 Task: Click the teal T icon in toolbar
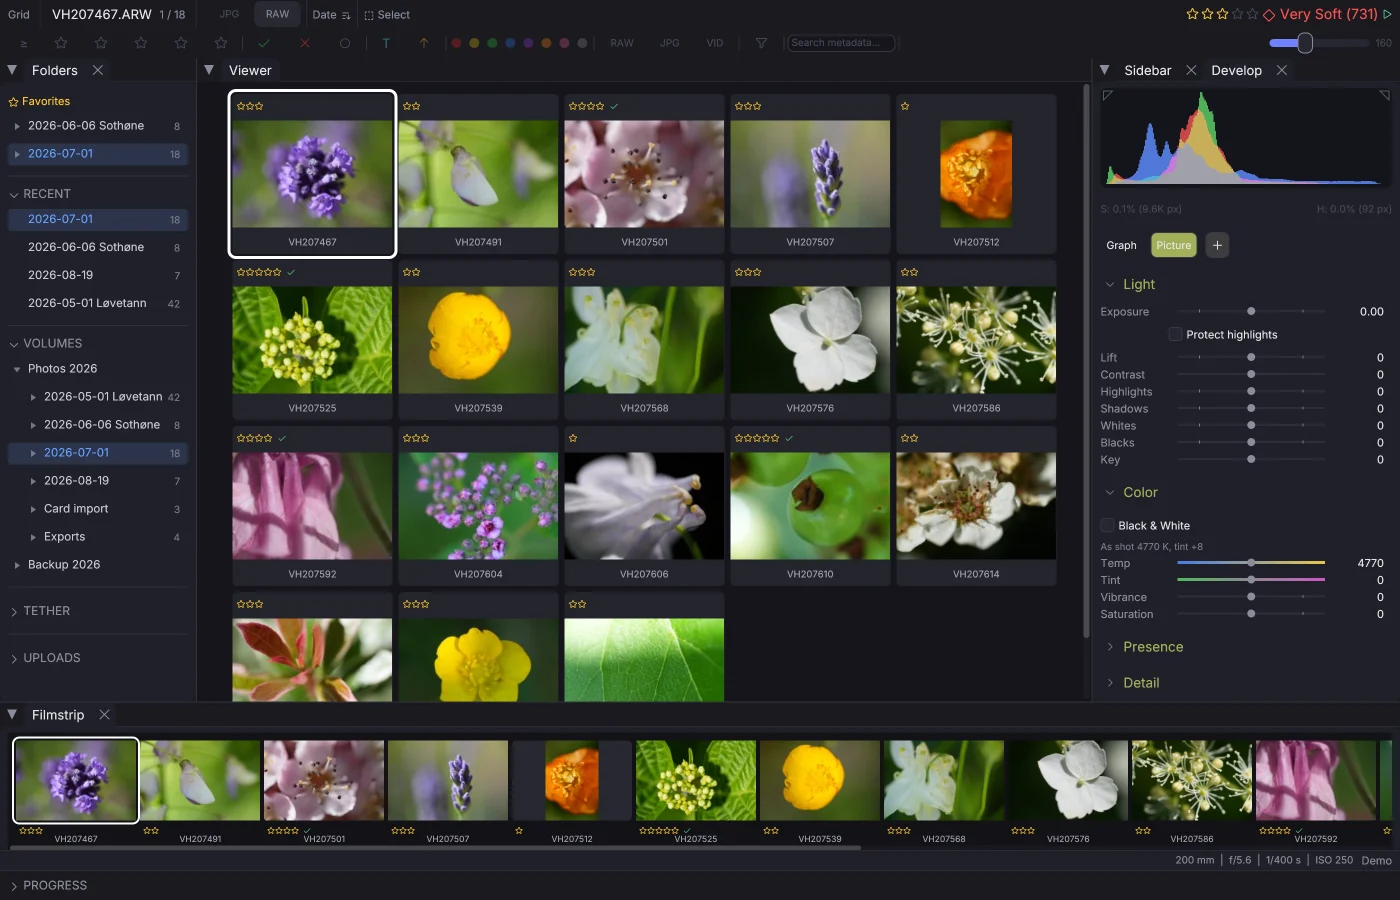point(386,43)
